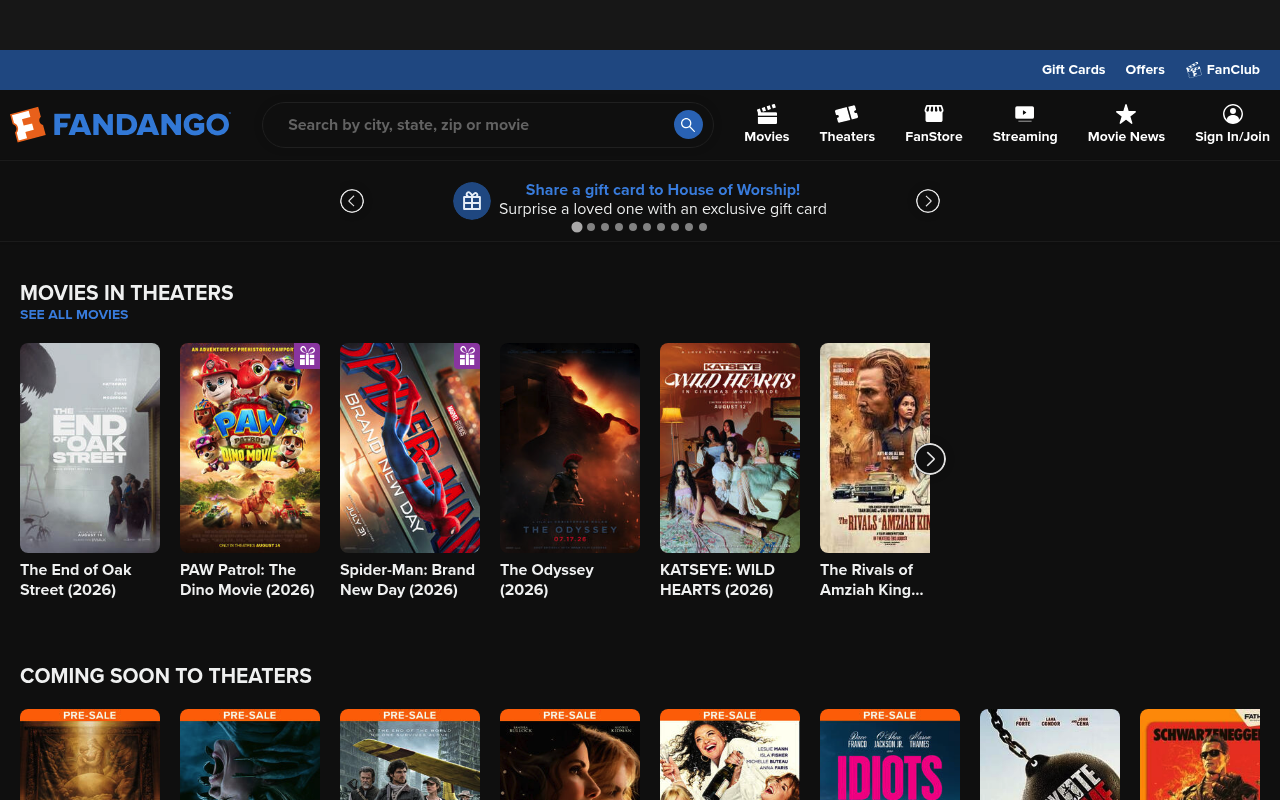This screenshot has width=1280, height=800.
Task: Click the title "The Odyssey (2026)"
Action: point(547,580)
